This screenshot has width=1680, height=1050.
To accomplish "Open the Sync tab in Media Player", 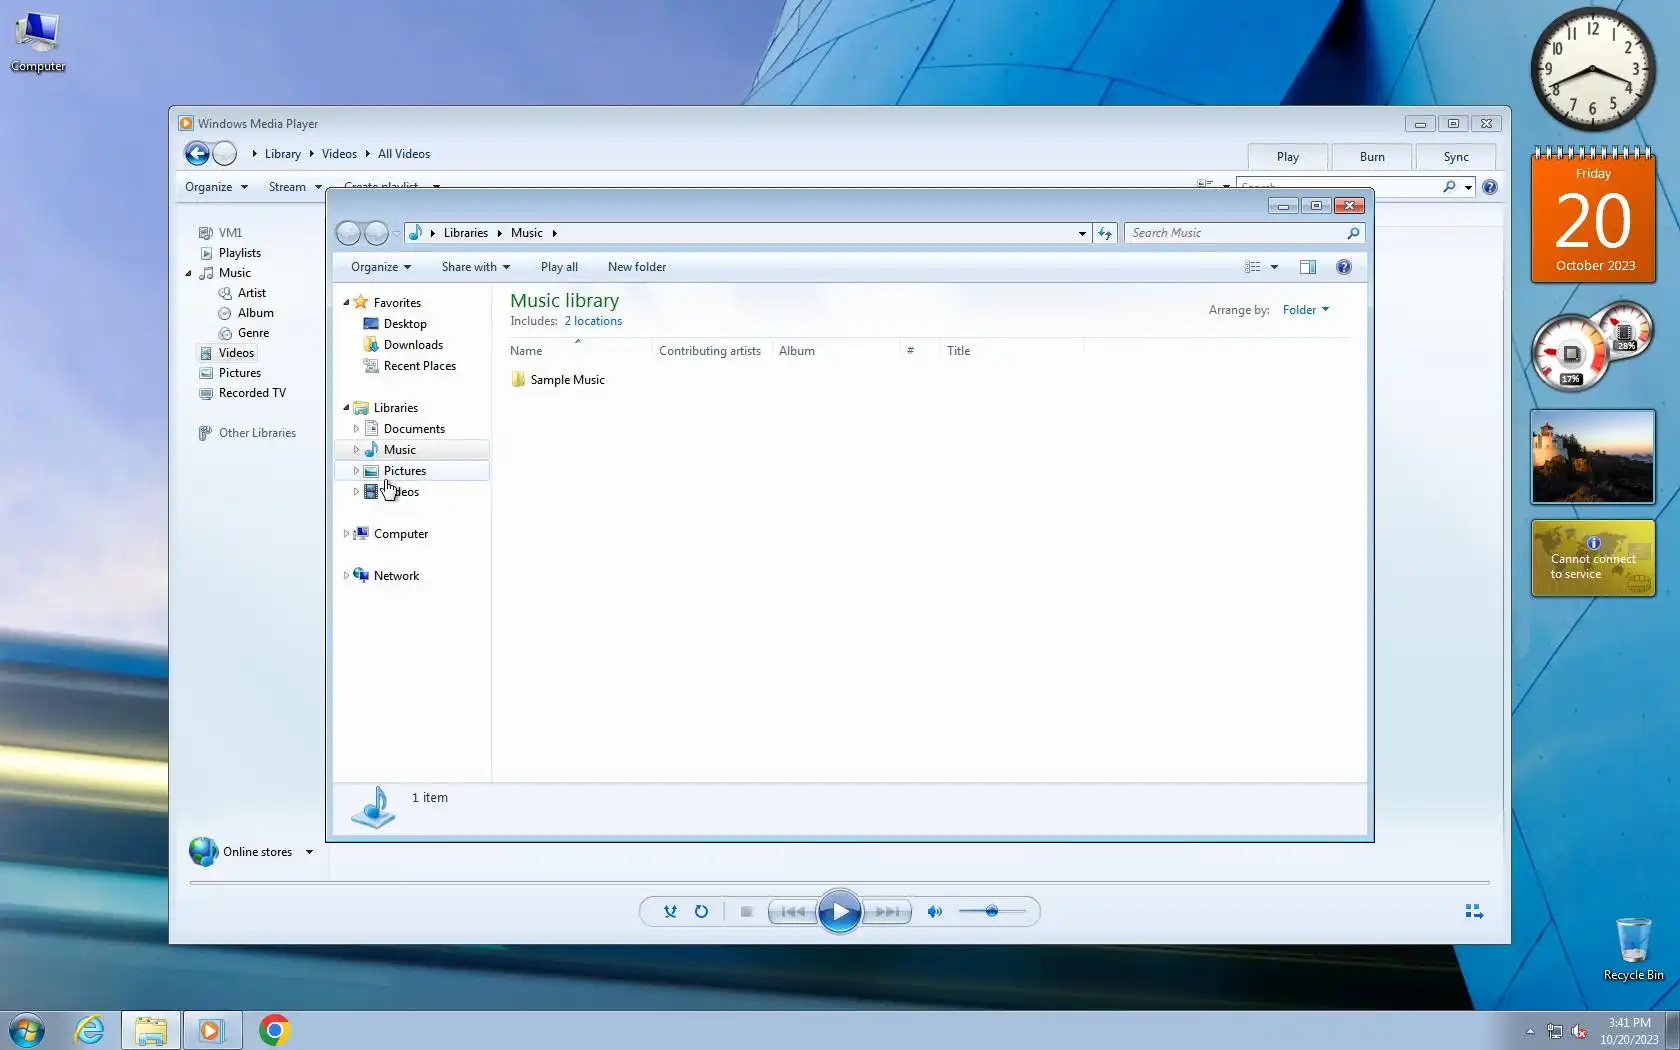I will tap(1456, 156).
